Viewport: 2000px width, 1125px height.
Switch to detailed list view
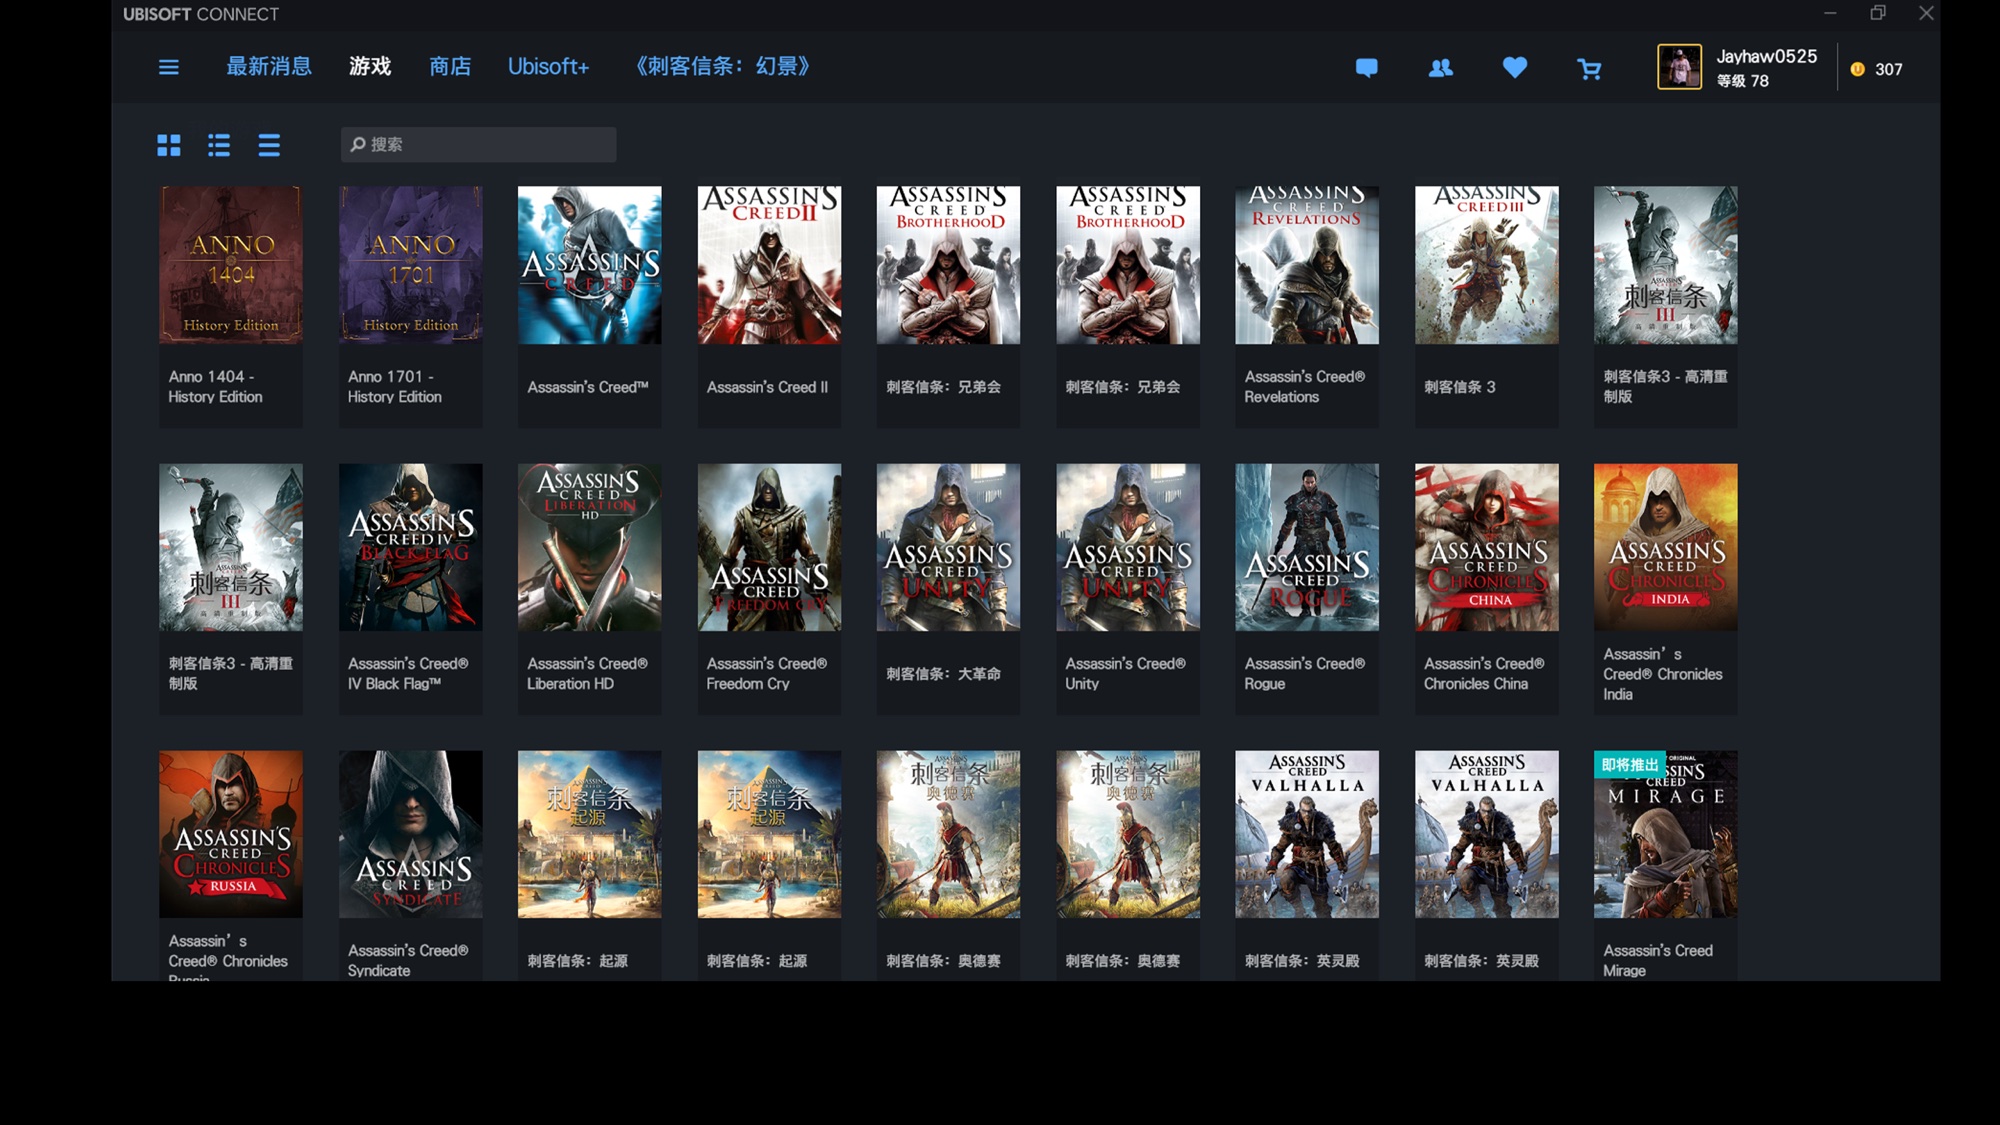(219, 145)
